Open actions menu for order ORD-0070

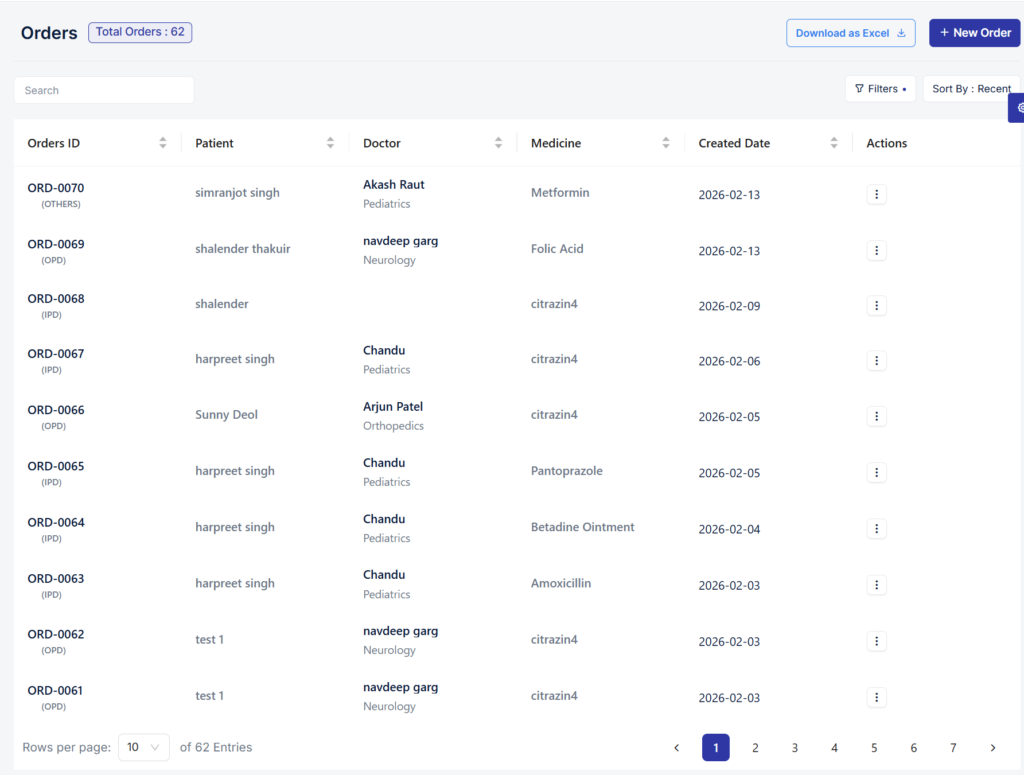tap(876, 195)
